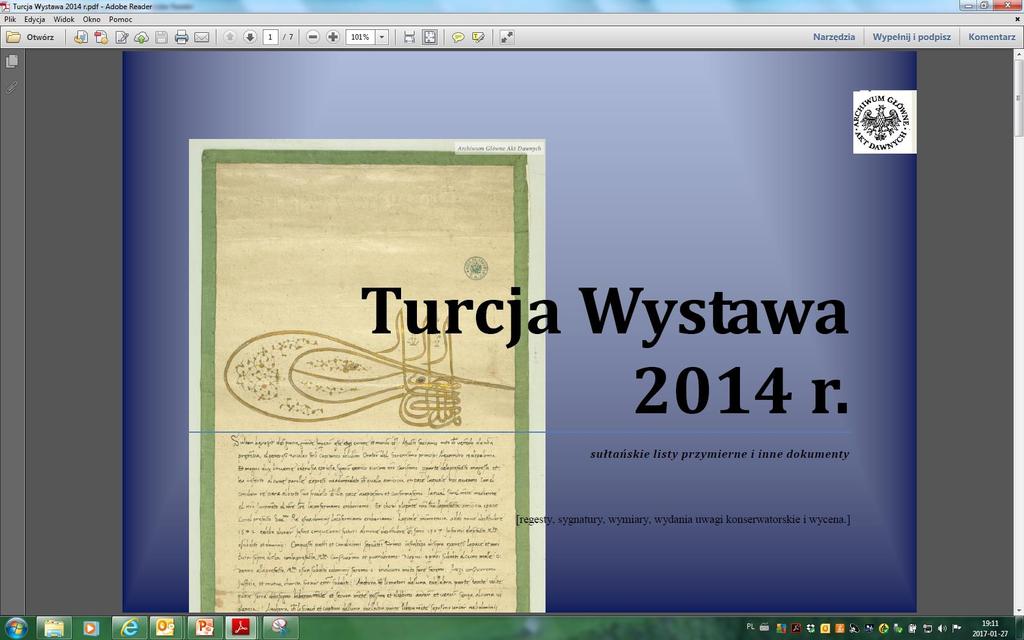Open the Edycja menu
Image resolution: width=1024 pixels, height=640 pixels.
coord(35,20)
